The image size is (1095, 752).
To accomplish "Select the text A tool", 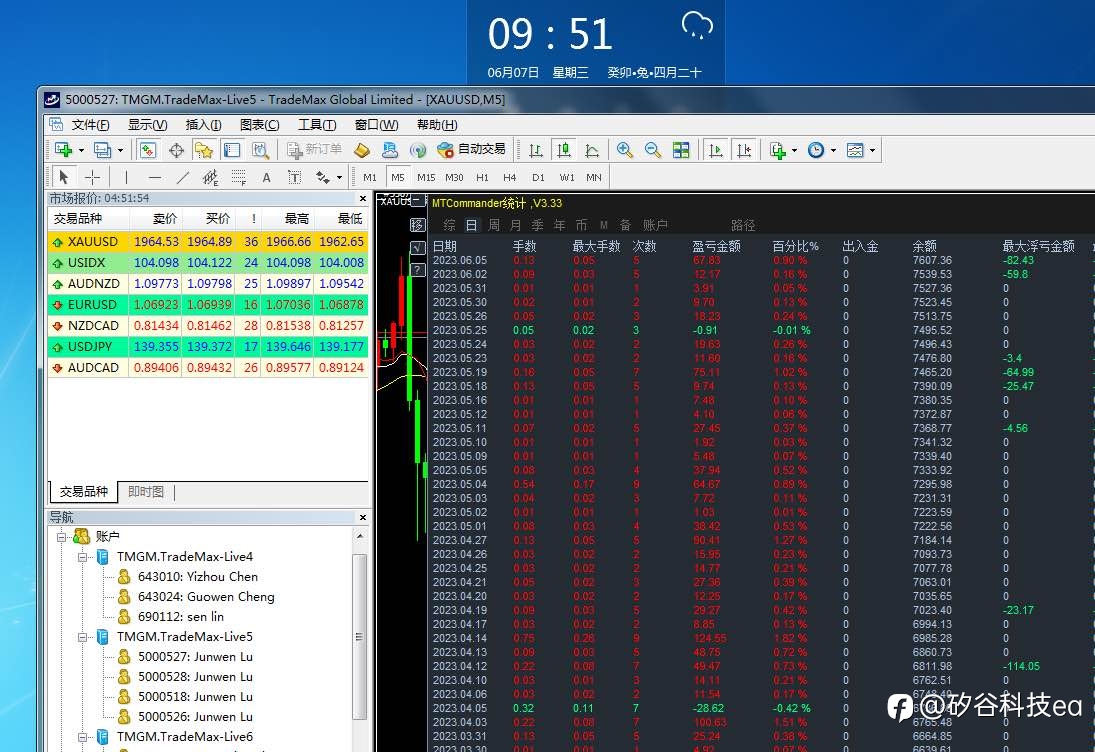I will [266, 177].
